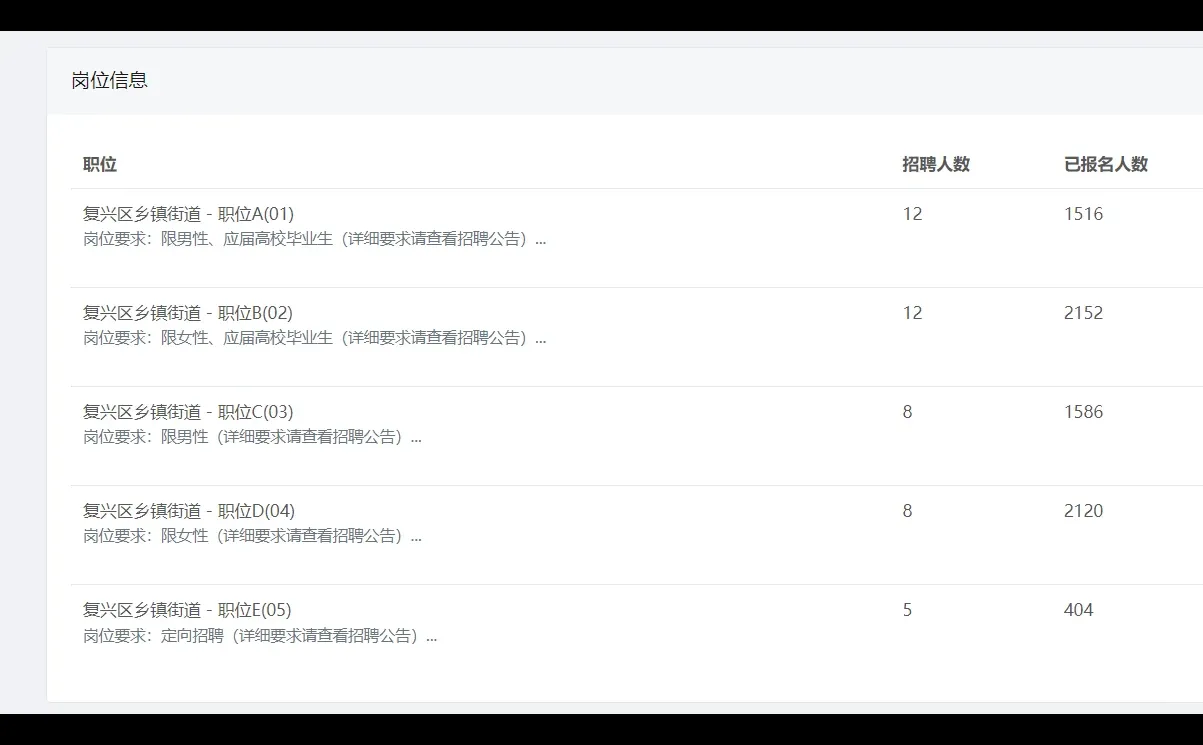Click the recruitment count 12 for 职位B

point(912,312)
